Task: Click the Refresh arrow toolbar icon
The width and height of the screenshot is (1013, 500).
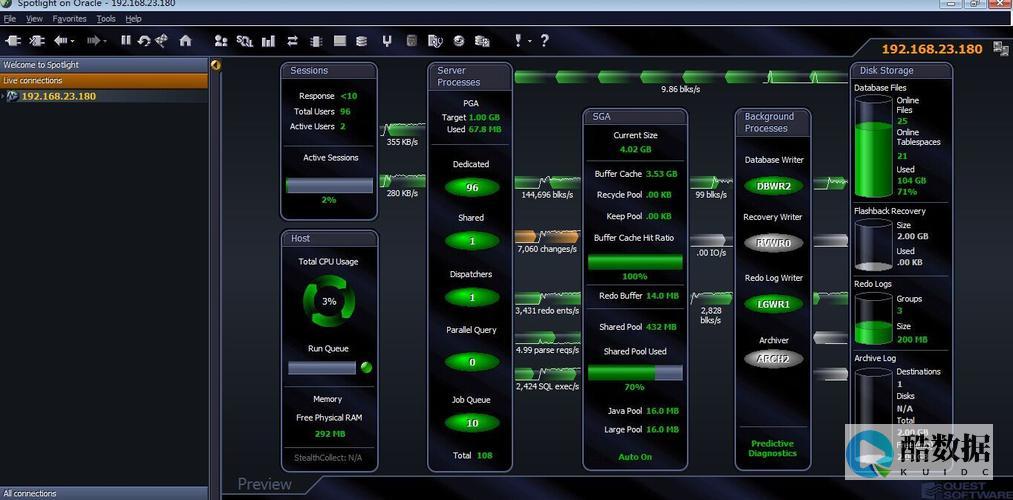Action: (x=143, y=41)
